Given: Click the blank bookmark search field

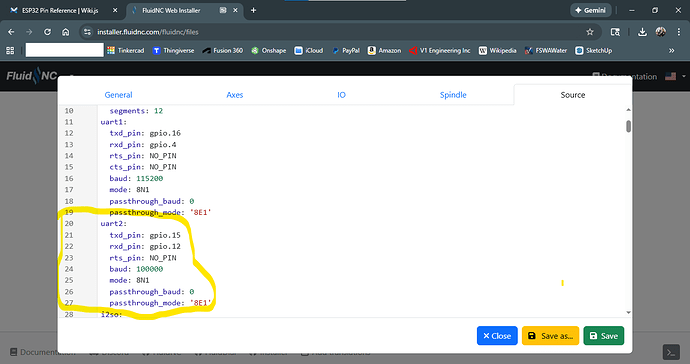Looking at the screenshot, I should click(x=64, y=50).
